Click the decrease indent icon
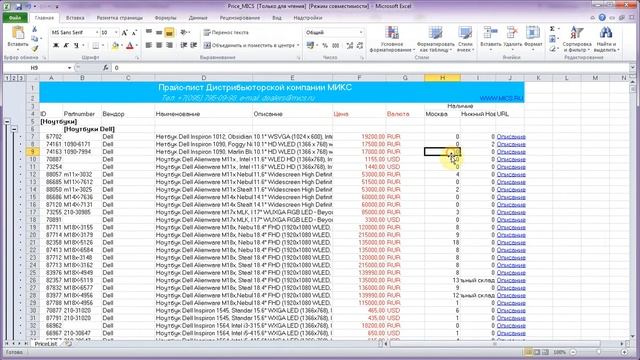The image size is (640, 360). coord(184,45)
